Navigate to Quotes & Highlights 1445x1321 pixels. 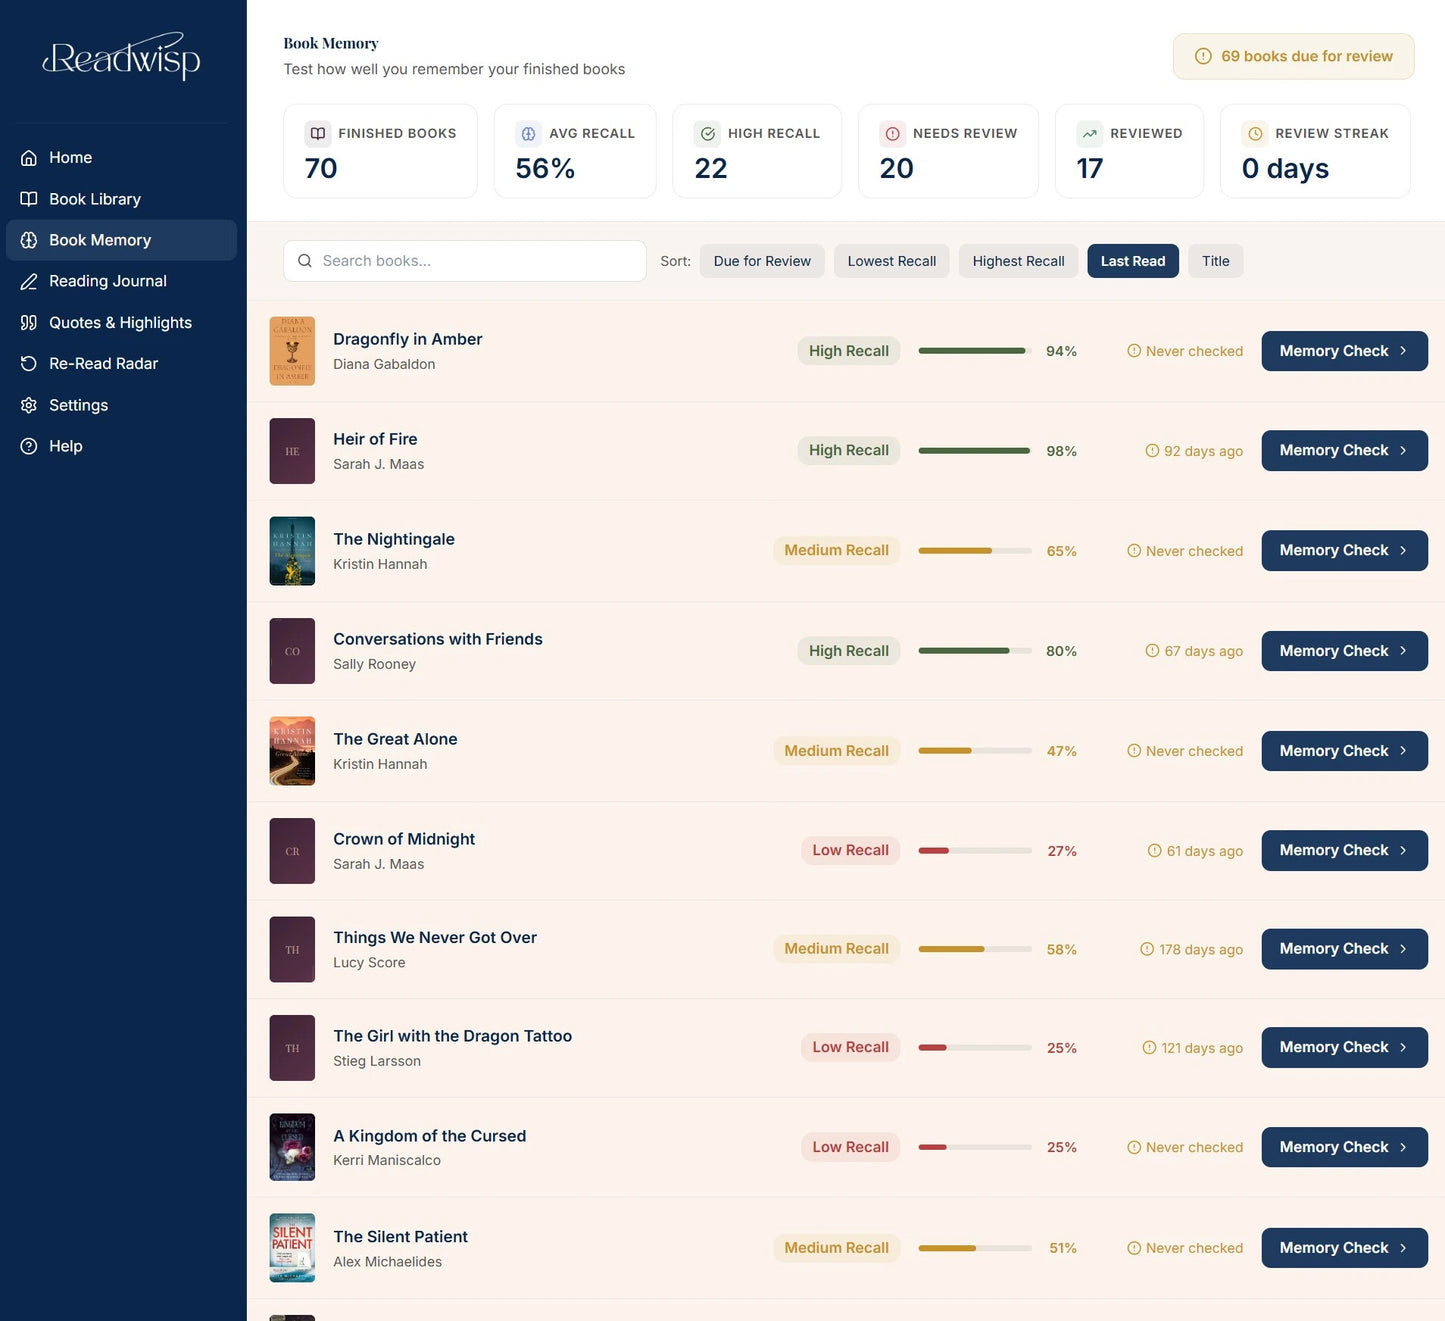coord(121,322)
